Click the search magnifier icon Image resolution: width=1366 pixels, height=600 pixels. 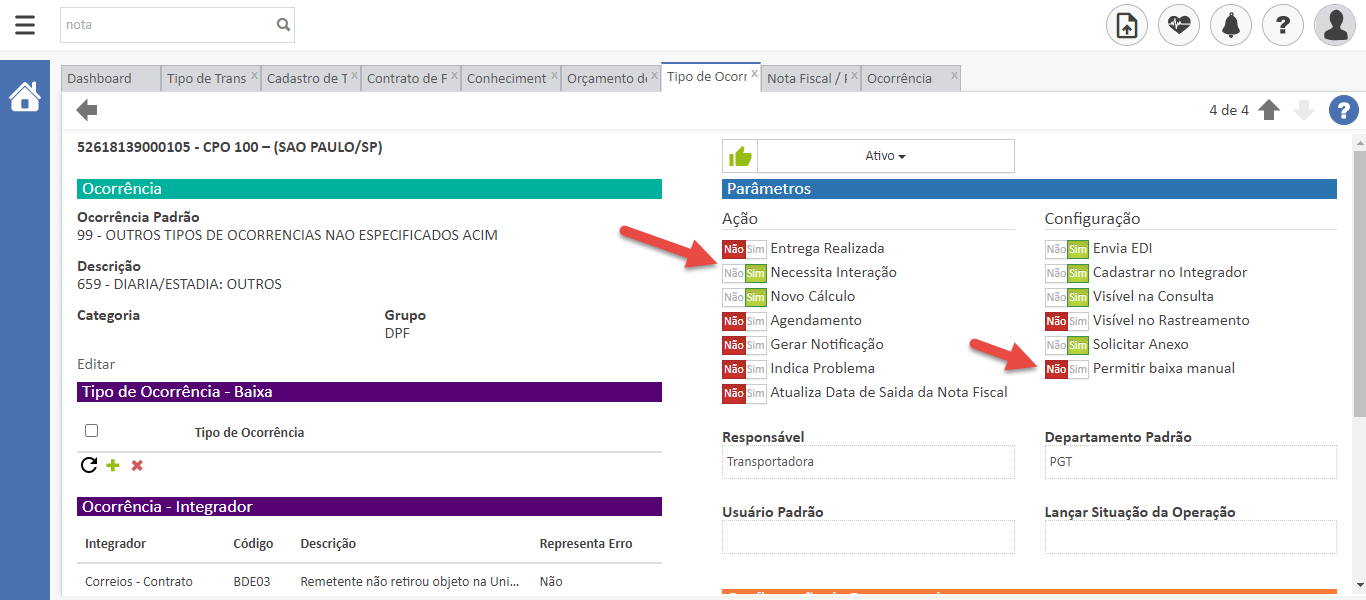click(x=283, y=25)
